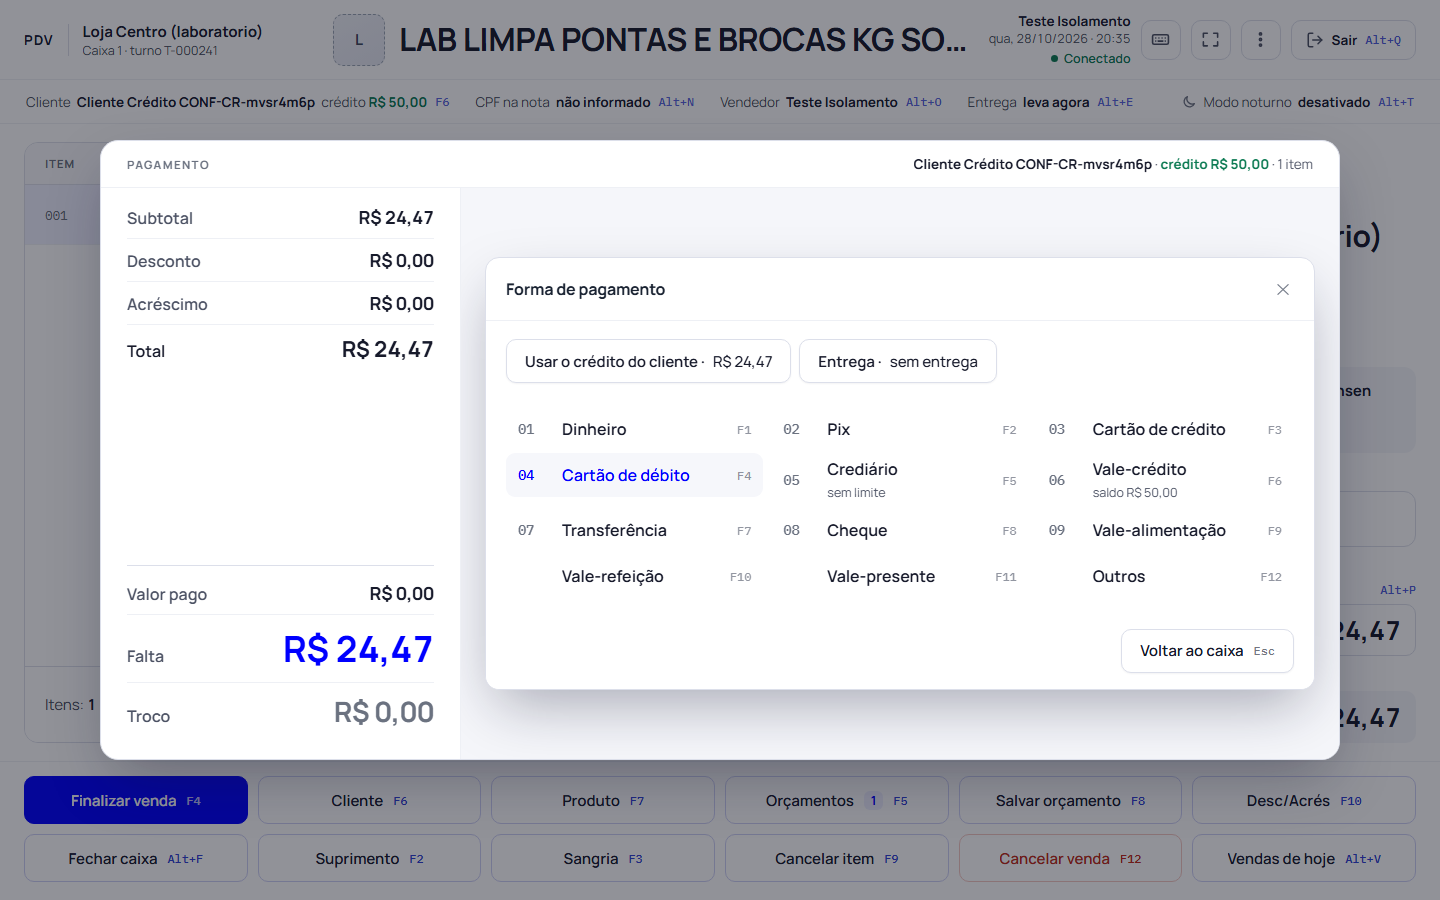
Task: Click Suprimento F2 button
Action: click(x=369, y=858)
